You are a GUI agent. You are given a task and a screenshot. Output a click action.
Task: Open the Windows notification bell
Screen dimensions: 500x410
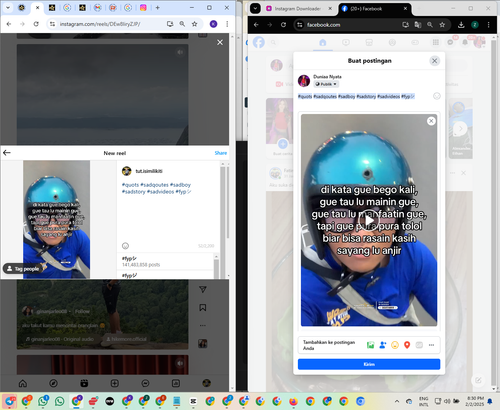pos(490,401)
